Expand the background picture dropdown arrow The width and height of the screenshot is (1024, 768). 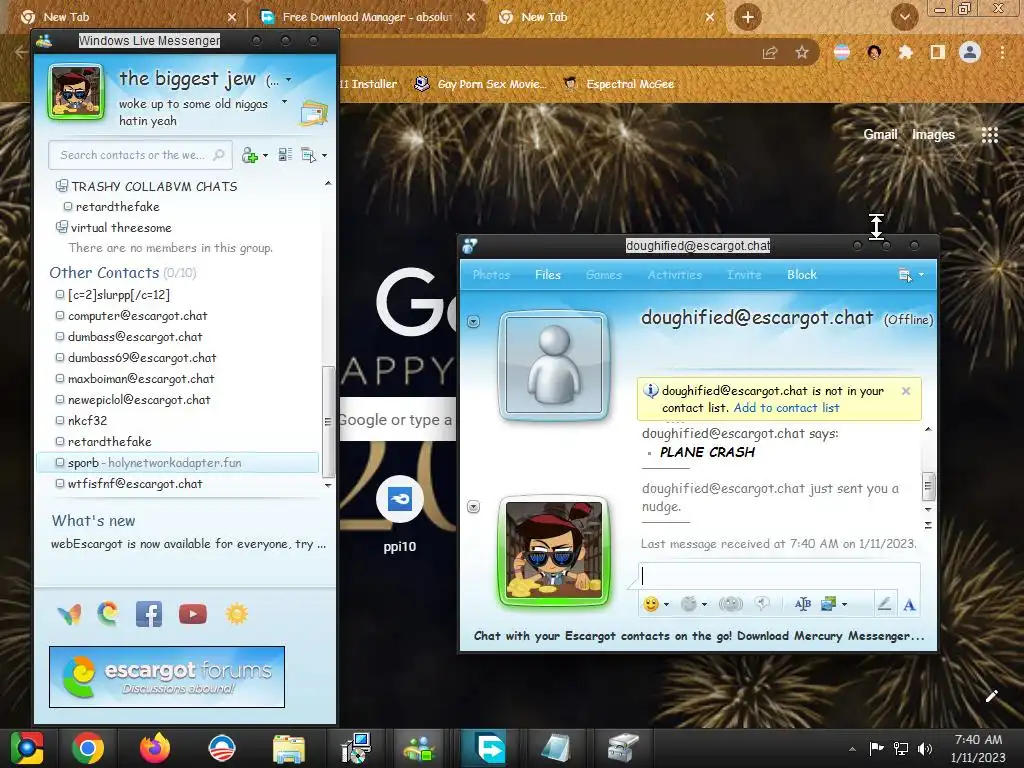[x=844, y=605]
